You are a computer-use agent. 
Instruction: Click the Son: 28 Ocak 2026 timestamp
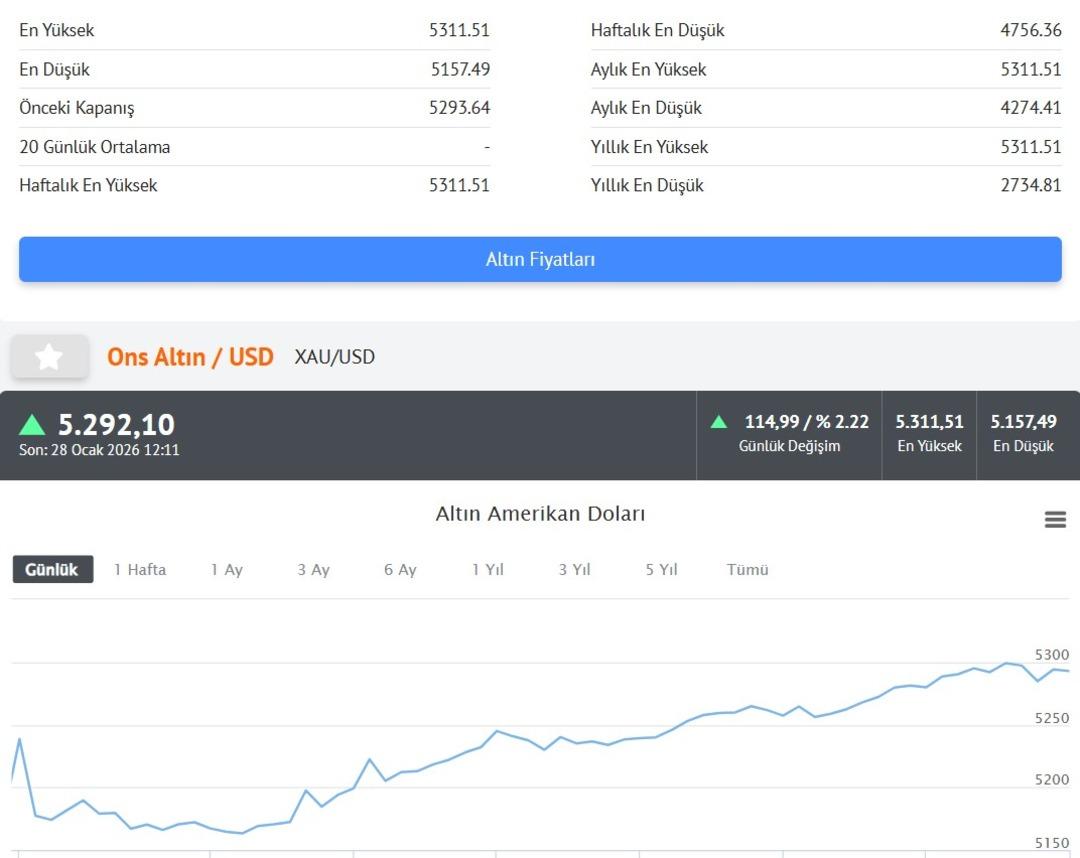(x=99, y=450)
